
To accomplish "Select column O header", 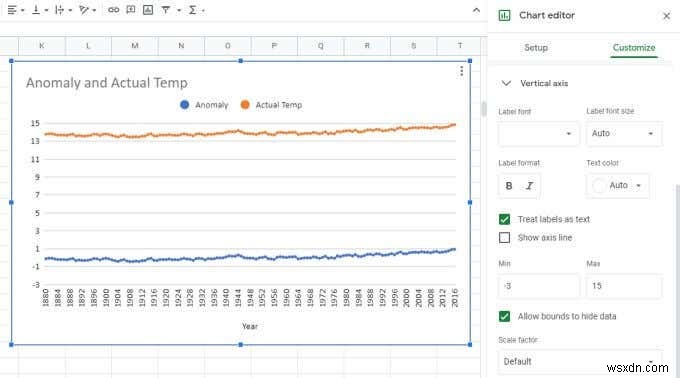I will coord(228,46).
